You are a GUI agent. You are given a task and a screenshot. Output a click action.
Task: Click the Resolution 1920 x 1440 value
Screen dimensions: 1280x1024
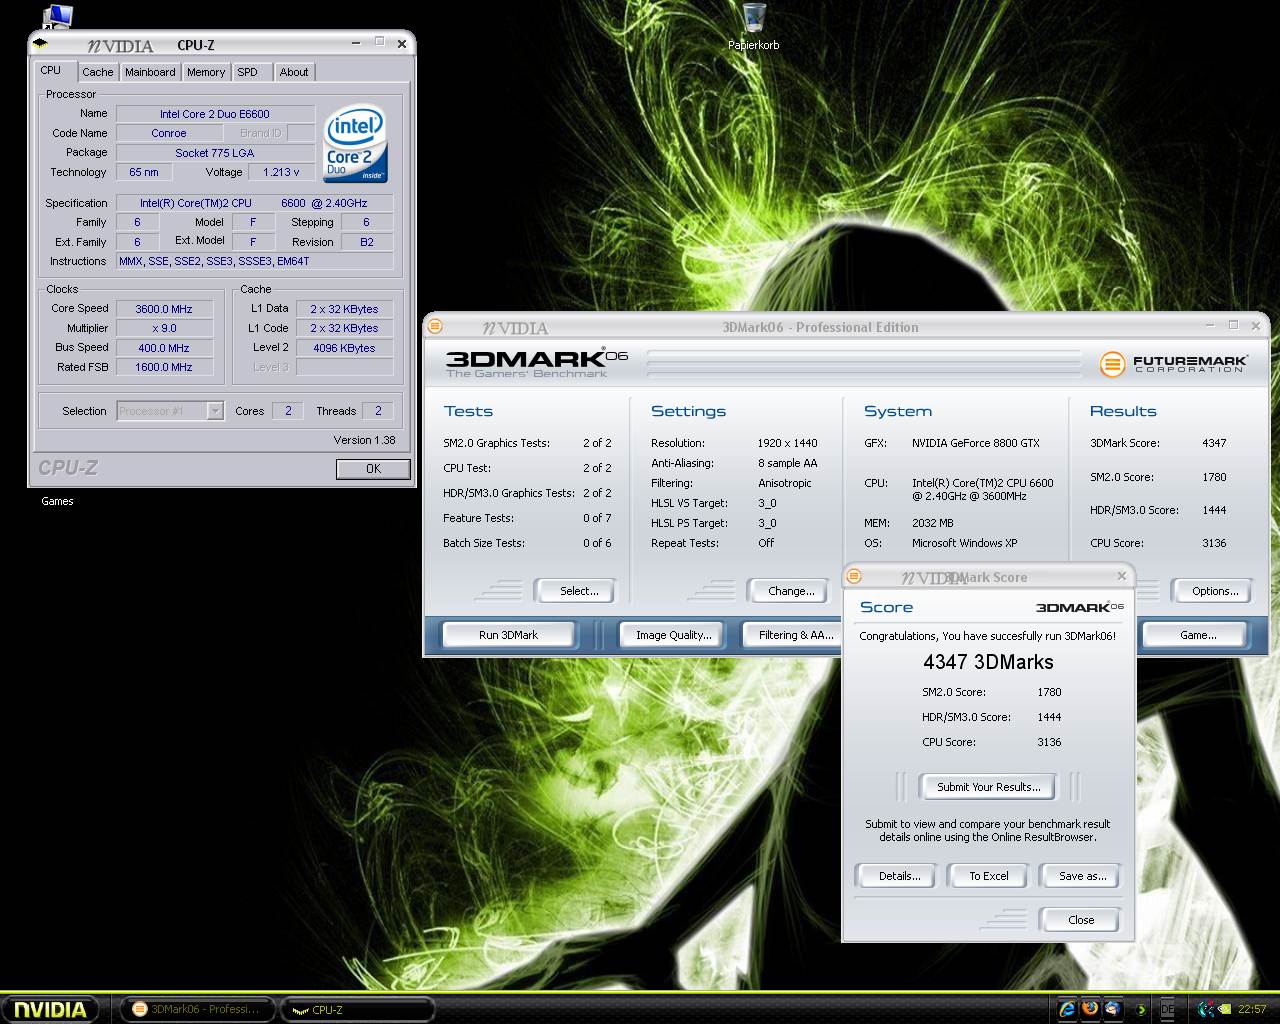[787, 443]
